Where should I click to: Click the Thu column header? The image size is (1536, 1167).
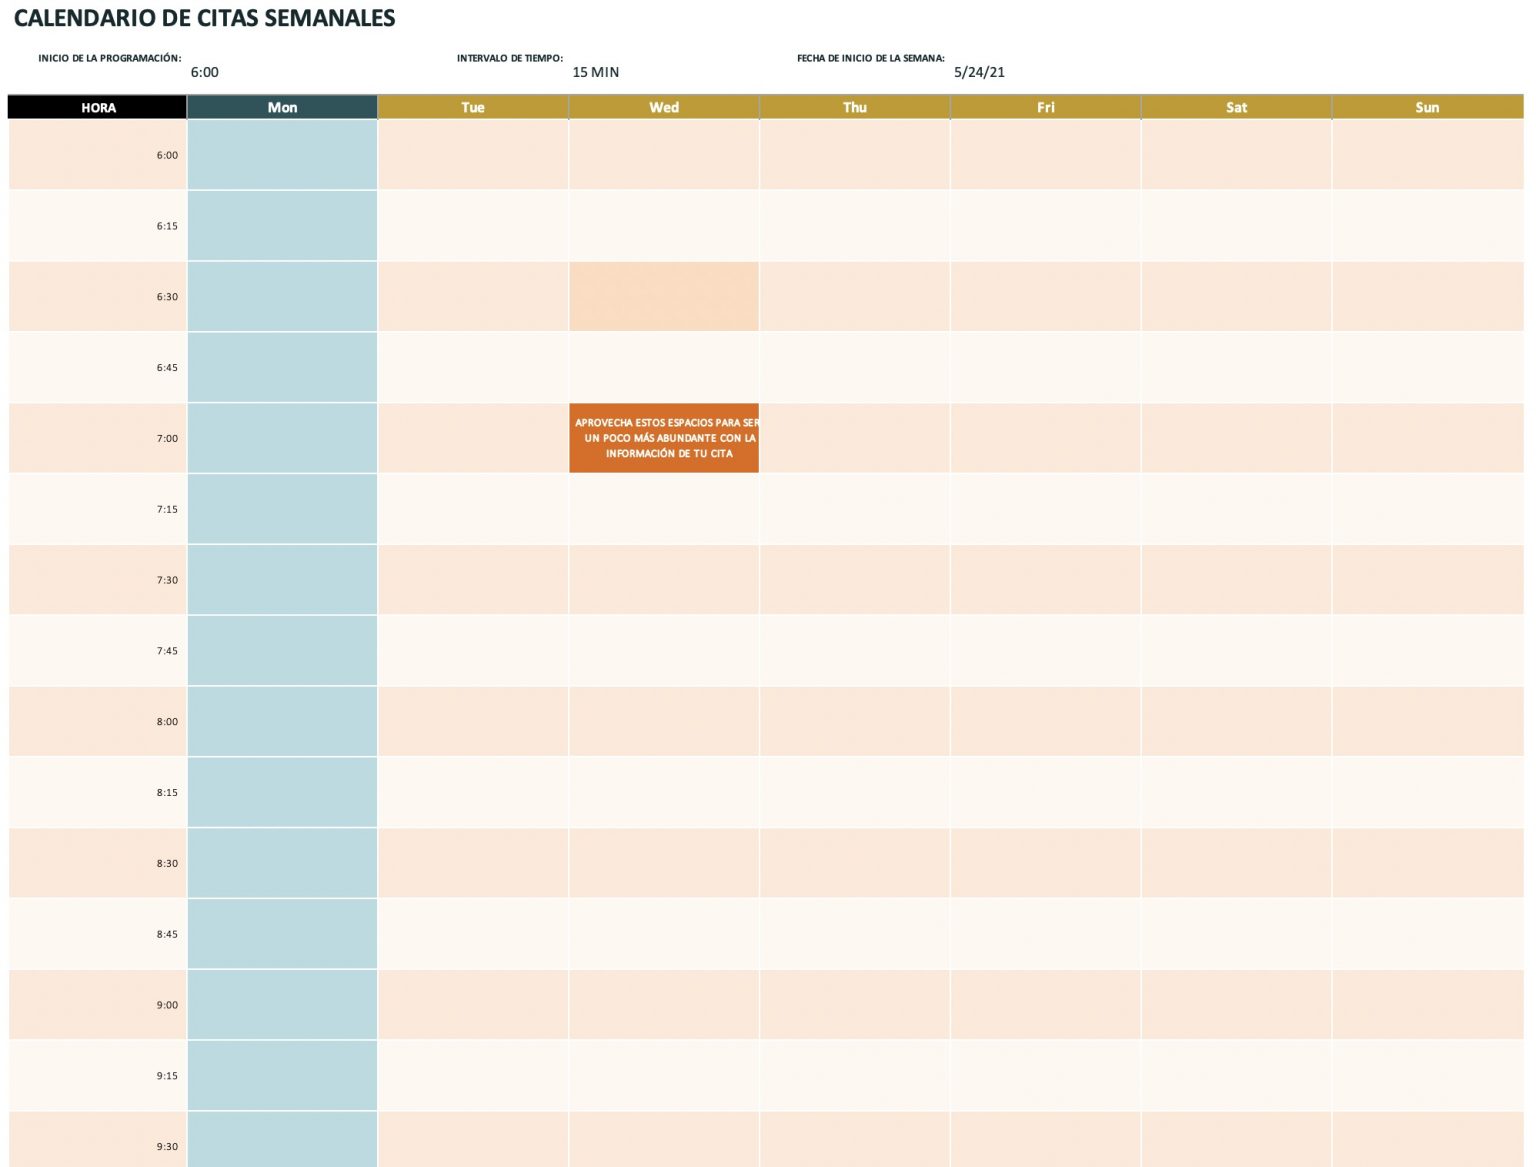click(854, 107)
